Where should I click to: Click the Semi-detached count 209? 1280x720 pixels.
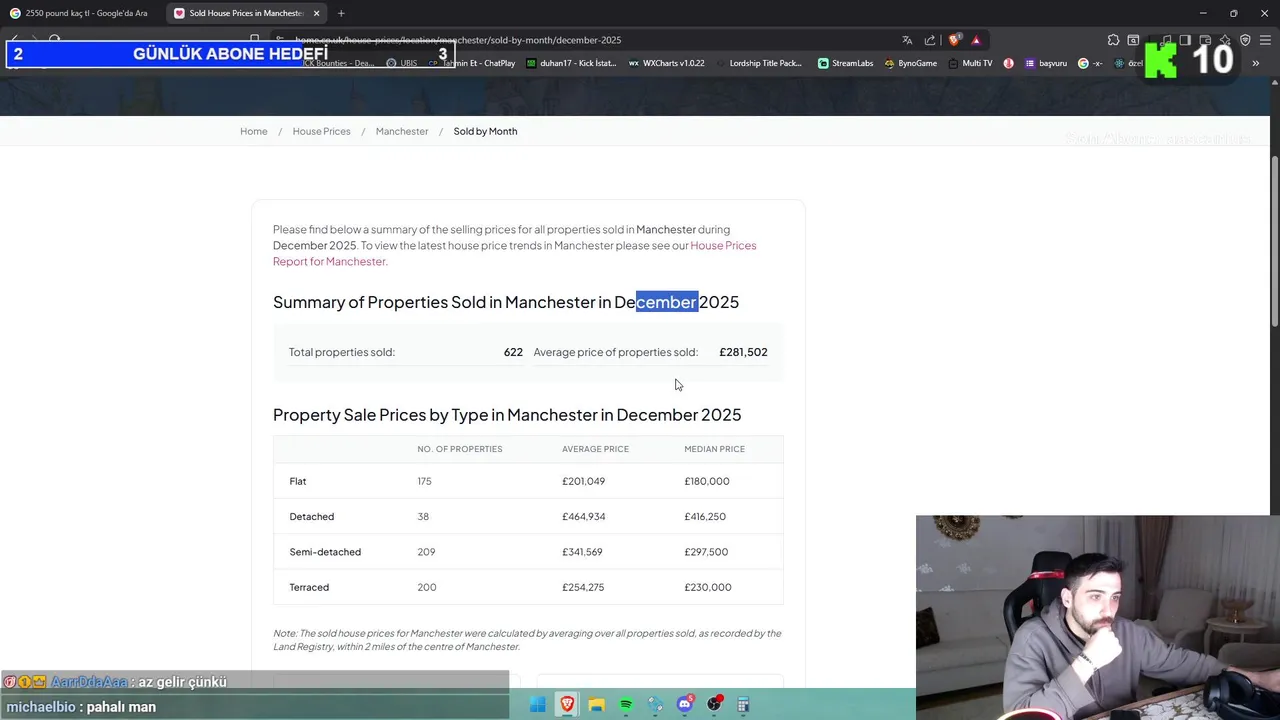tap(426, 552)
